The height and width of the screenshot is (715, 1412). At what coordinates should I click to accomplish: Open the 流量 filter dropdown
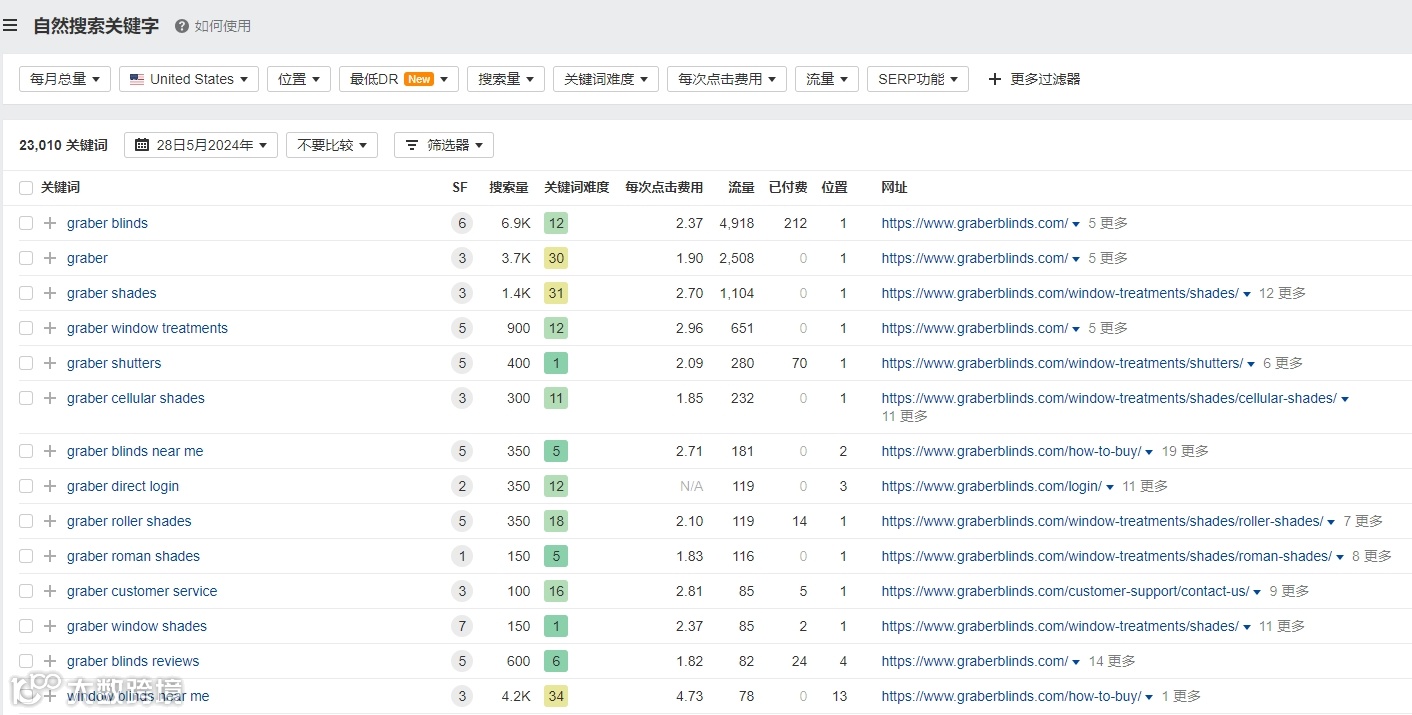pos(827,79)
